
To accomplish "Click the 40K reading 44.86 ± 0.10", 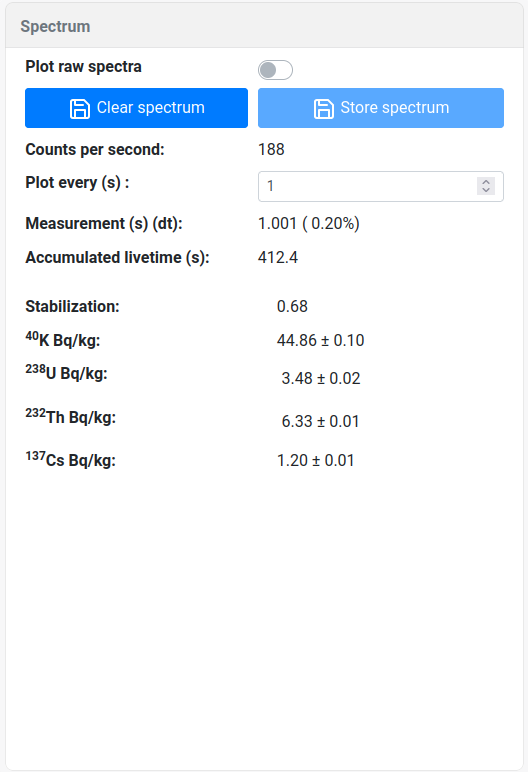I will [x=321, y=340].
